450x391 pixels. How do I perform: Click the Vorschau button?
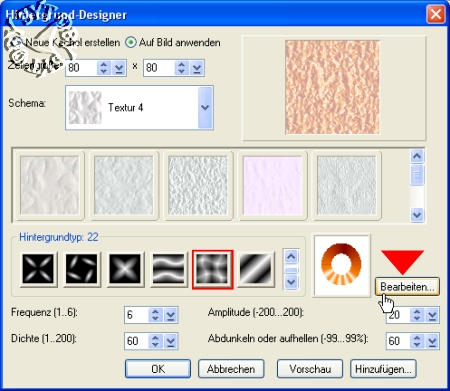point(310,369)
